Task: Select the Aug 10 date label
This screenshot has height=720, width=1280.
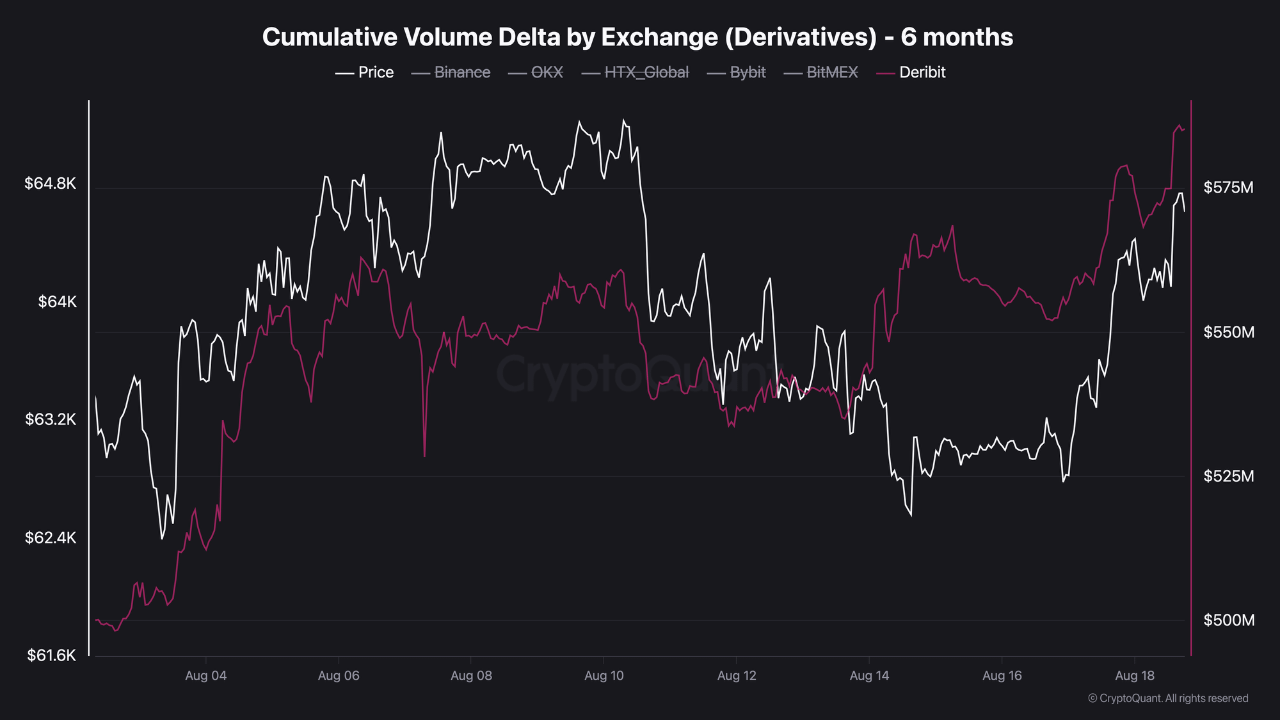Action: pos(604,676)
